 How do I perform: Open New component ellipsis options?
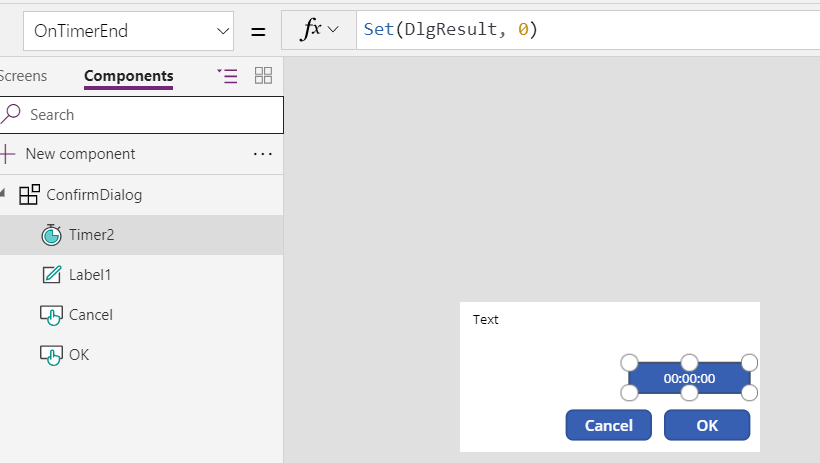pyautogui.click(x=263, y=154)
